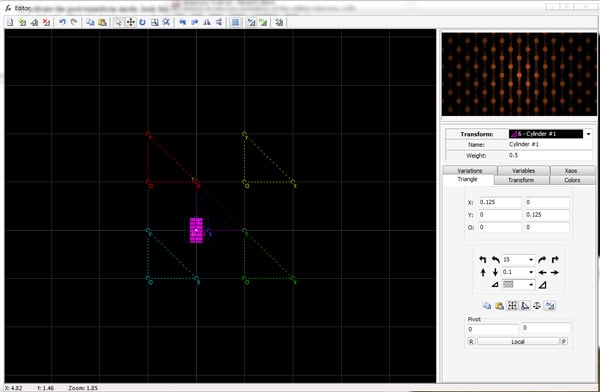Switch to the Xaos tab

[571, 170]
